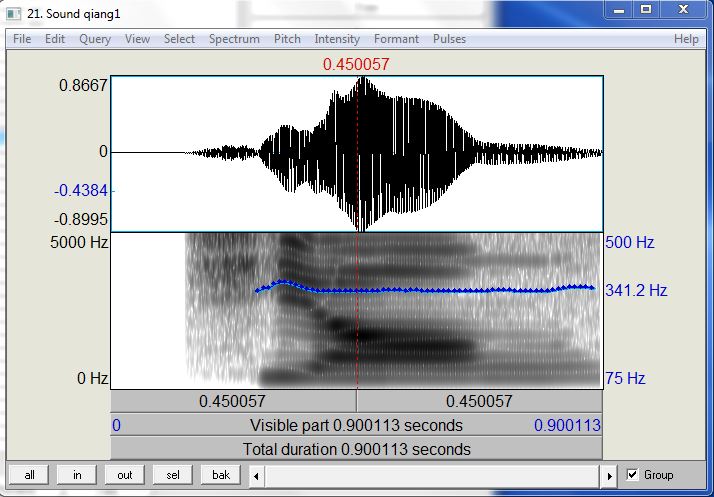Click the 0.8667 amplitude maximum label
Screen dimensions: 714x497
click(x=83, y=85)
